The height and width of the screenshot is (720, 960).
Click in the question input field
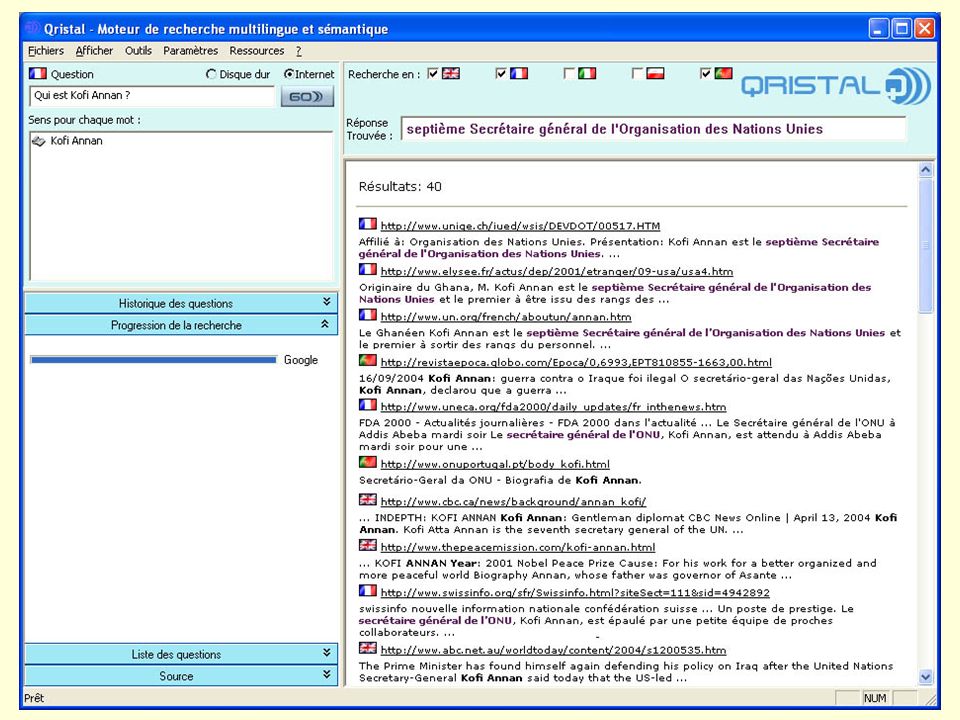[152, 96]
